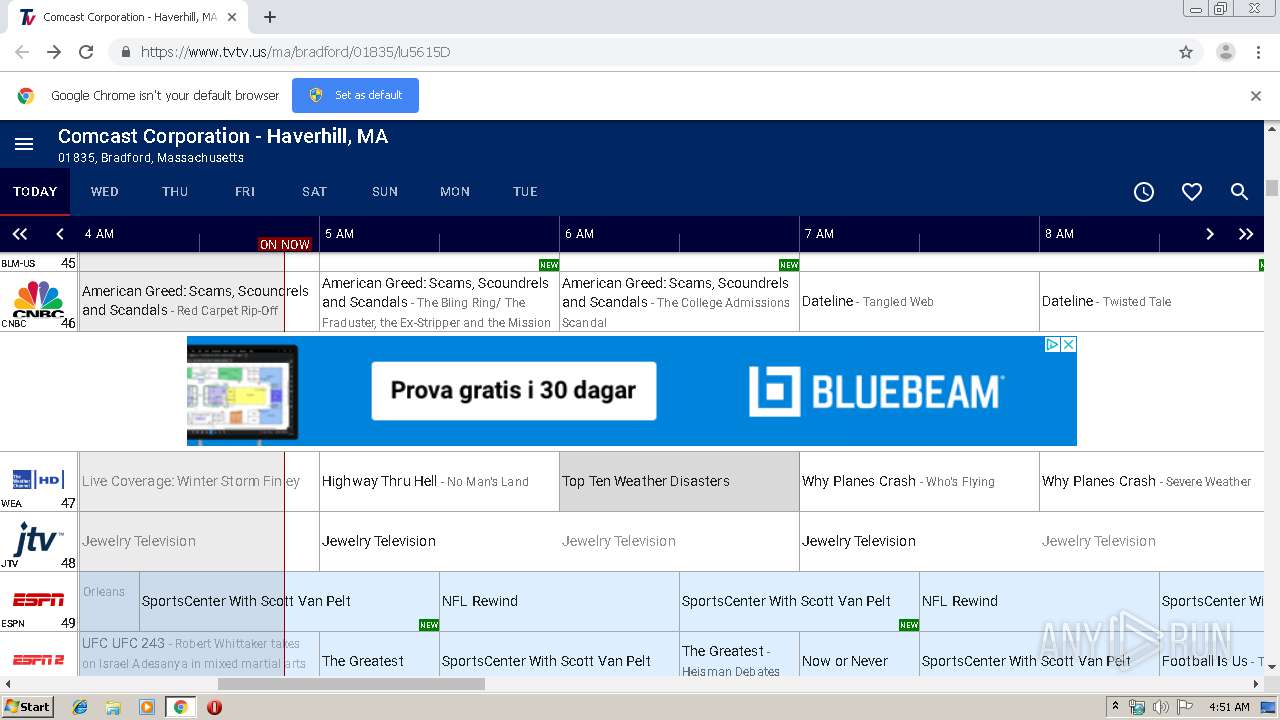Screen dimensions: 1280x720
Task: Click the taskbar clock showing 4:51 AM
Action: coord(1229,707)
